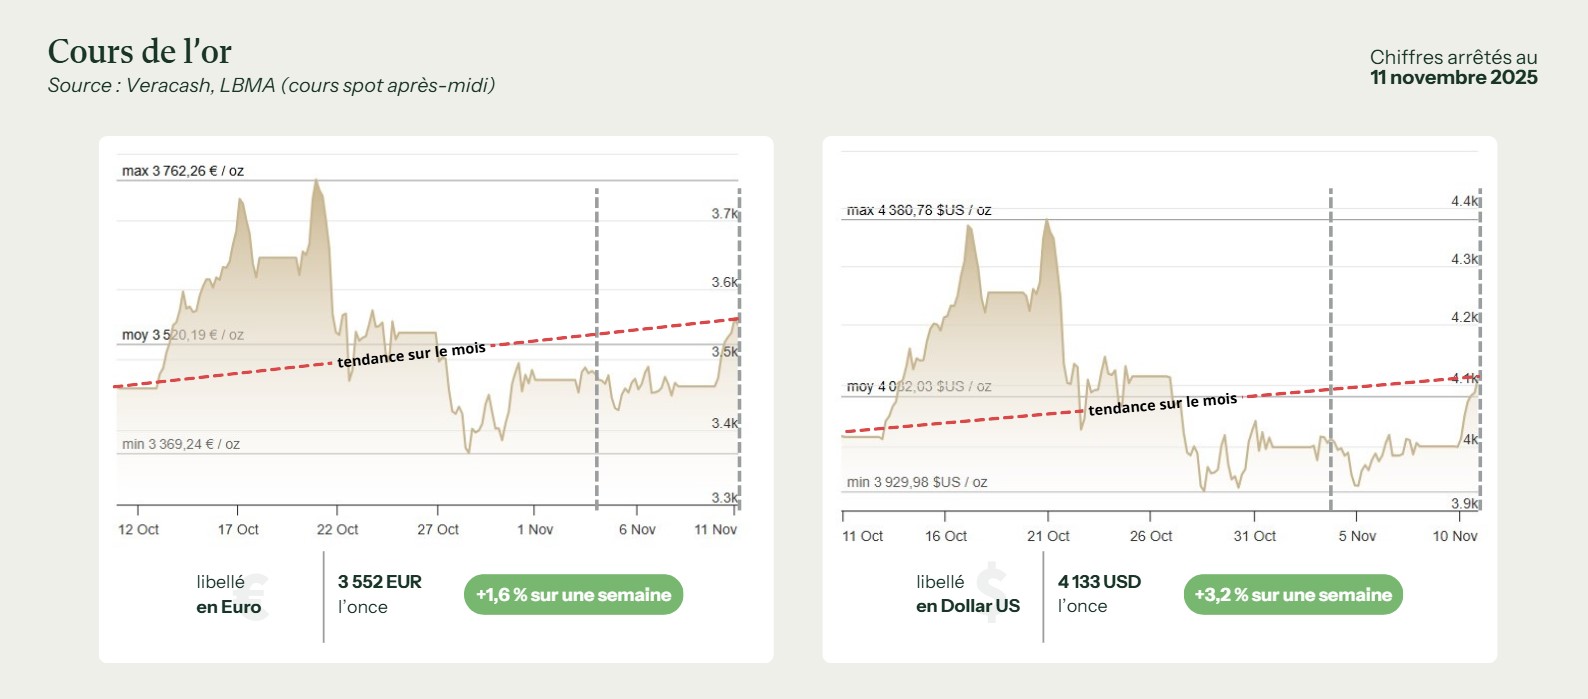This screenshot has height=699, width=1588.
Task: Click the 11 novembre 2025 date
Action: [1453, 78]
